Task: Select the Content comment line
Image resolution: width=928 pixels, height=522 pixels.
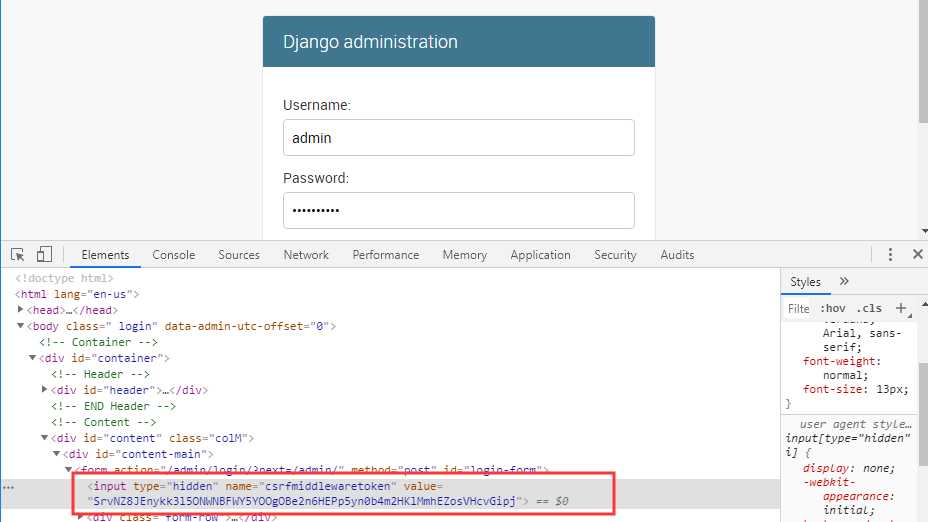Action: tap(104, 422)
